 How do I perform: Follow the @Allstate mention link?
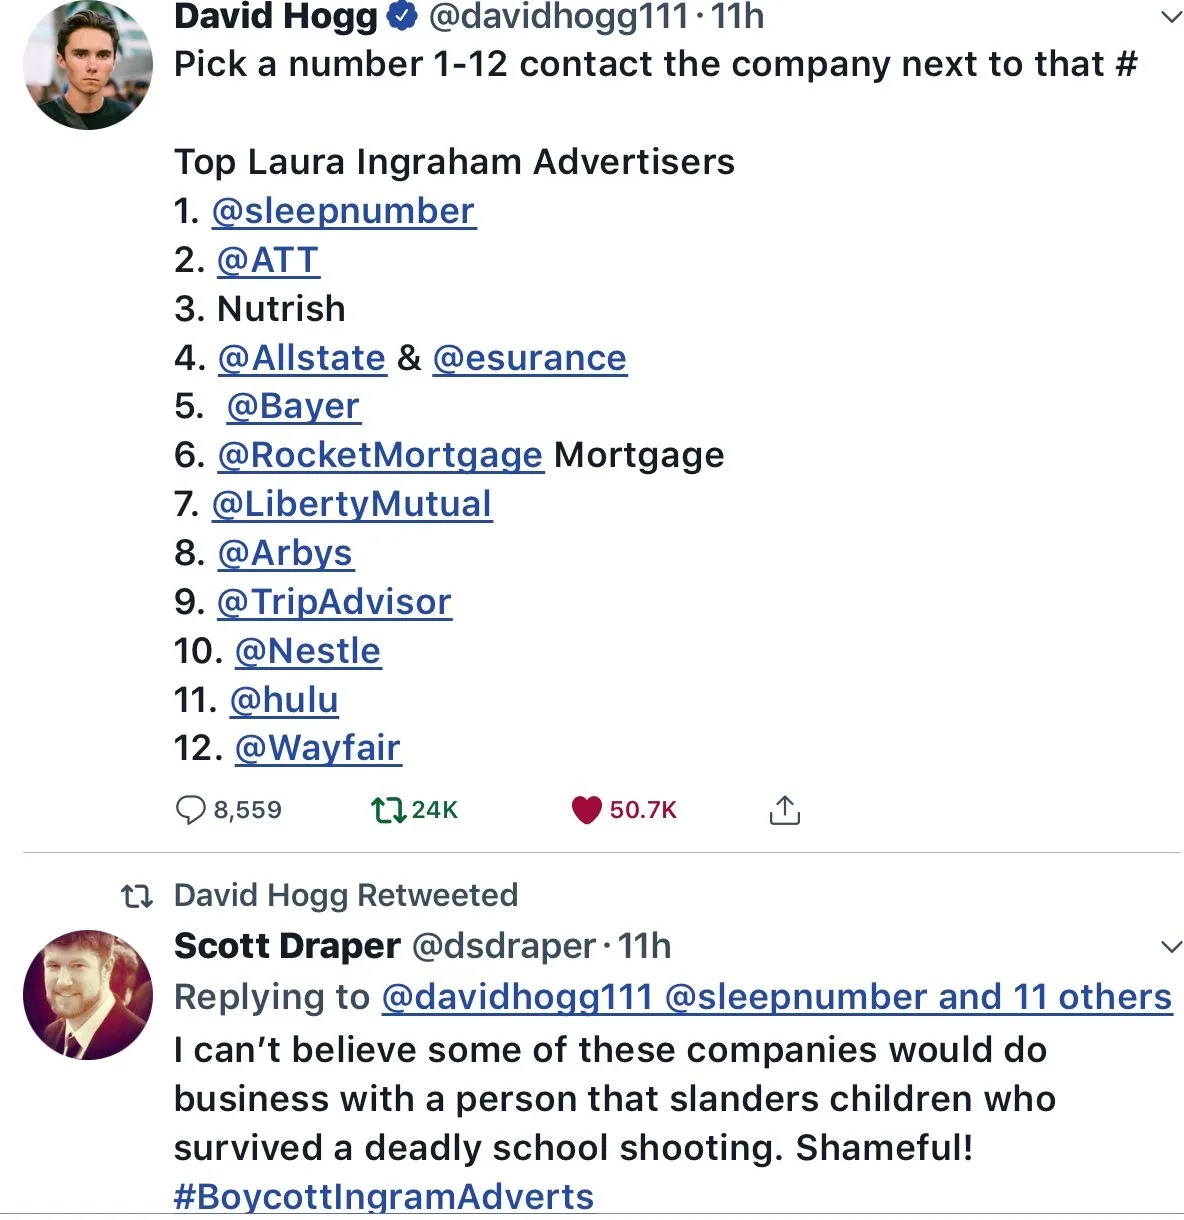302,358
